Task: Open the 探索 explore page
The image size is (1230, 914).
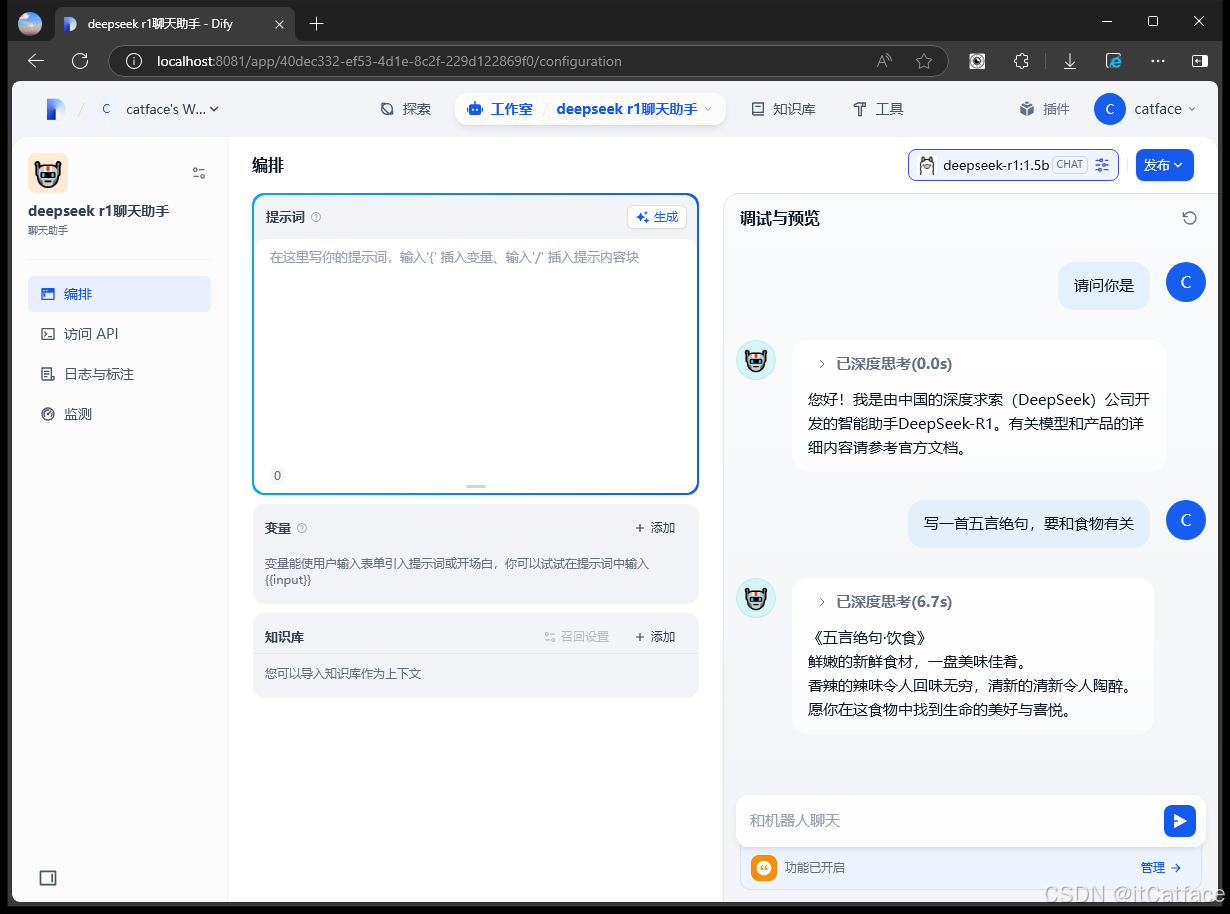Action: pyautogui.click(x=406, y=109)
